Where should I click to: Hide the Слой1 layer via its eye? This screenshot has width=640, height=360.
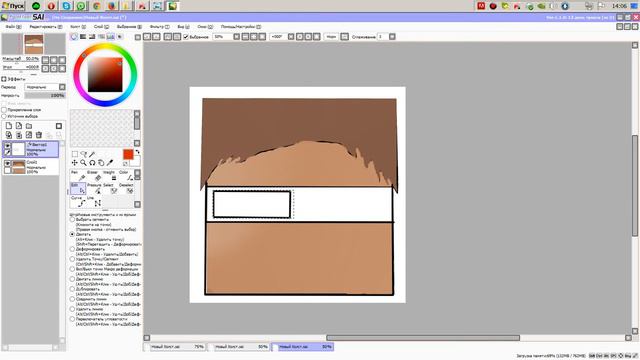7,163
